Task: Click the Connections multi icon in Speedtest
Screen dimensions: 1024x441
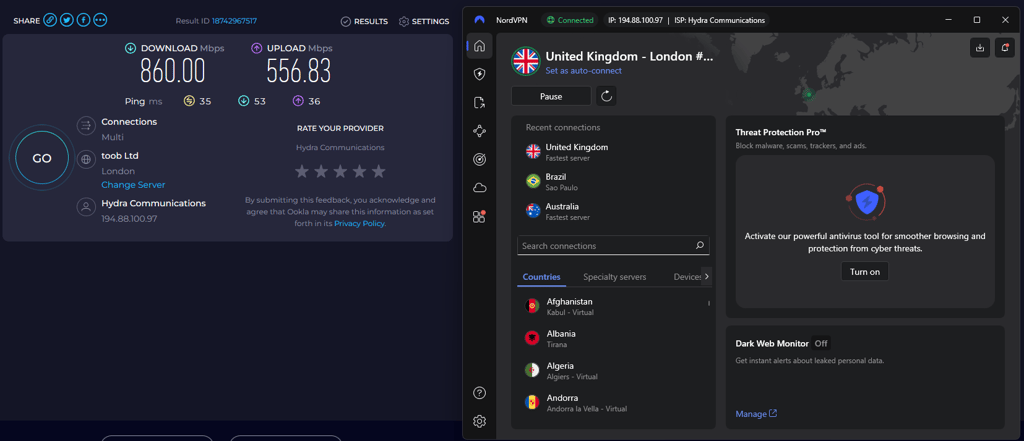Action: tap(86, 126)
